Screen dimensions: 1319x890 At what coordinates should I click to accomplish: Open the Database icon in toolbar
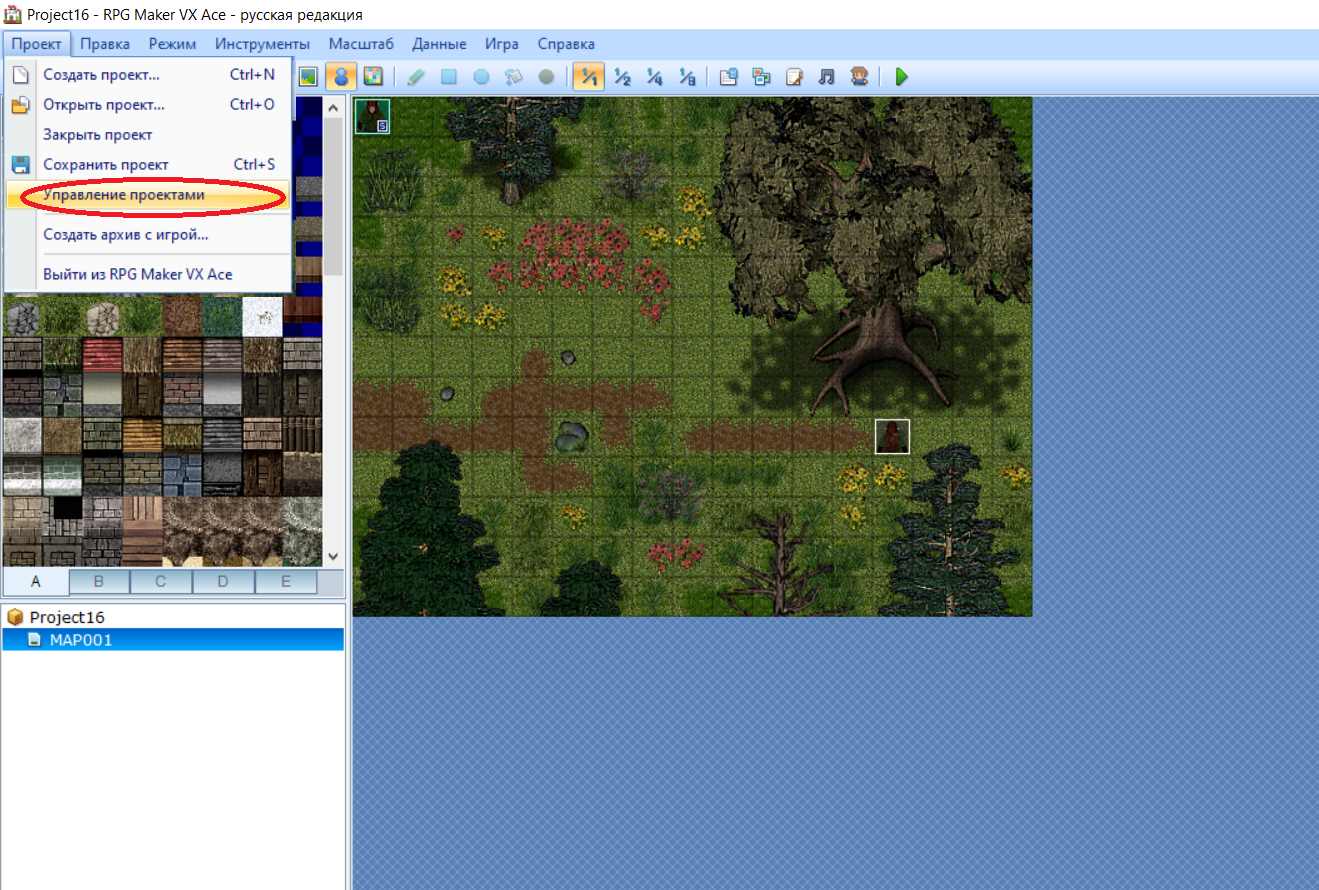(x=729, y=76)
